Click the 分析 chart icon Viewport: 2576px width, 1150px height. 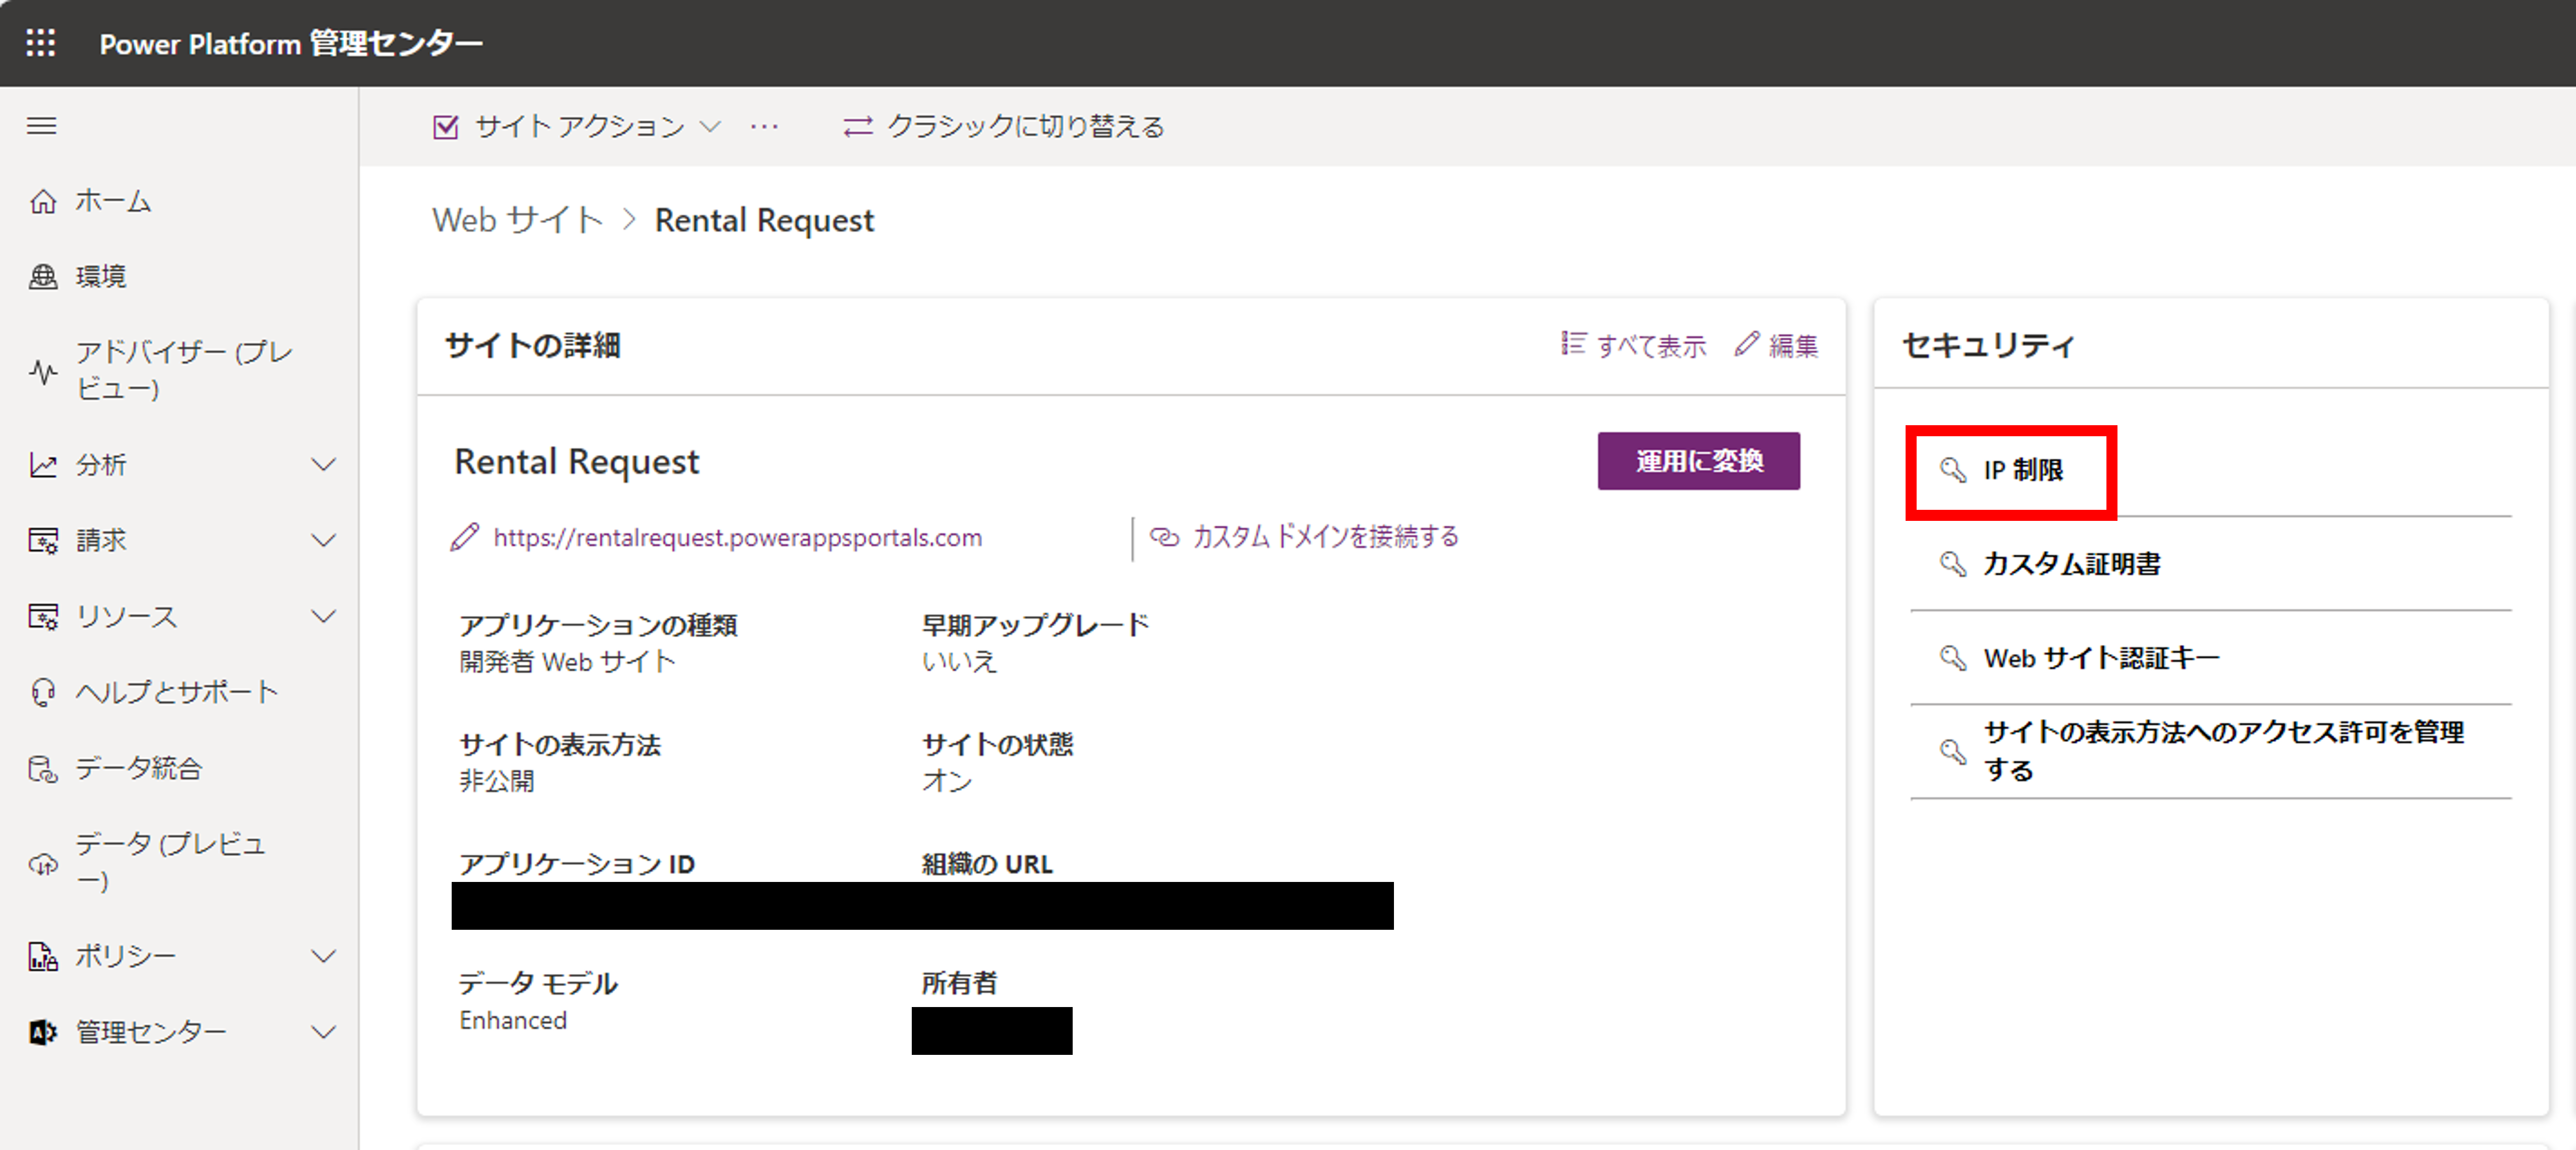[43, 465]
